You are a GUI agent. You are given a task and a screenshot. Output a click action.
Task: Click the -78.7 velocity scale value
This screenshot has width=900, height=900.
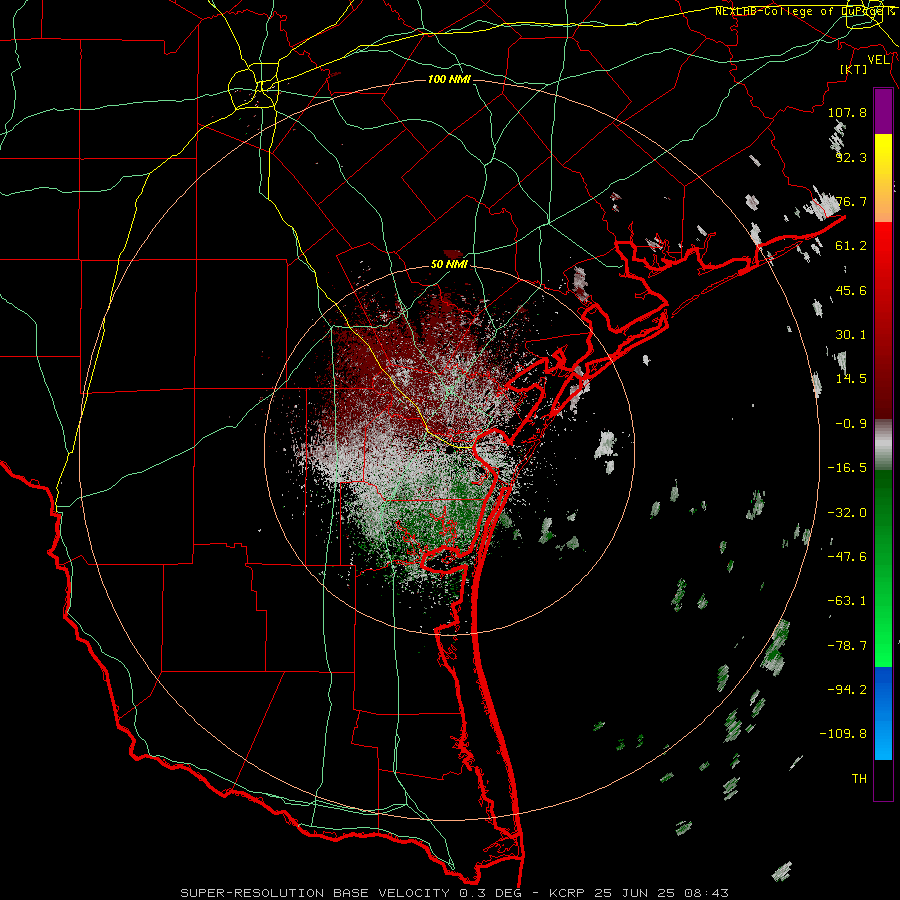[847, 646]
